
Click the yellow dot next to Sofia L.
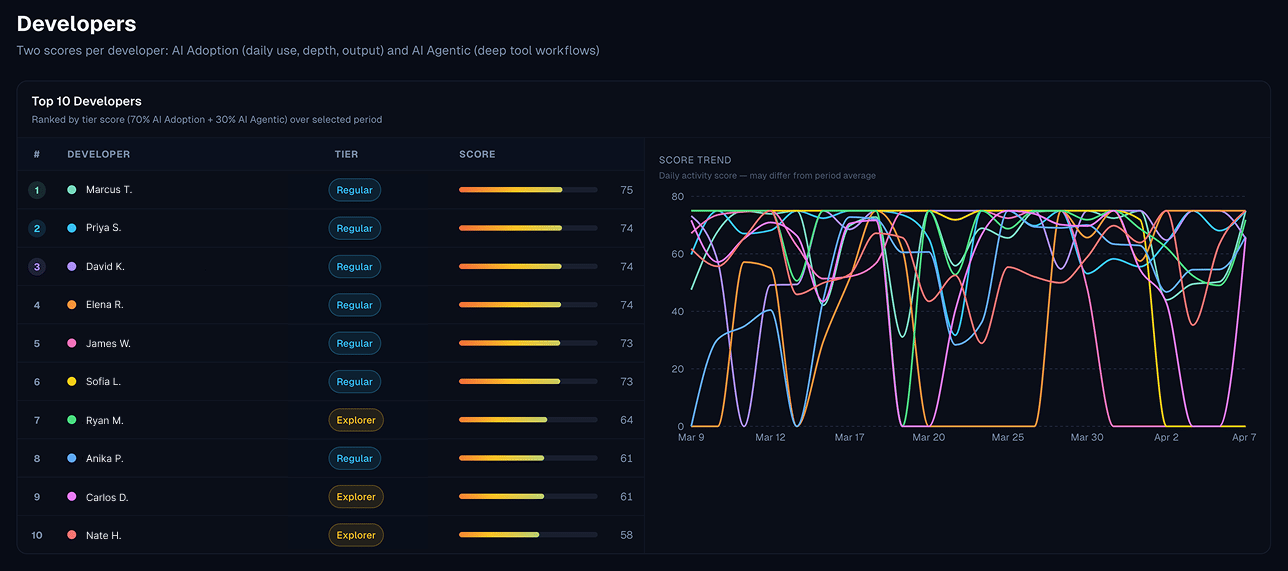(x=71, y=382)
